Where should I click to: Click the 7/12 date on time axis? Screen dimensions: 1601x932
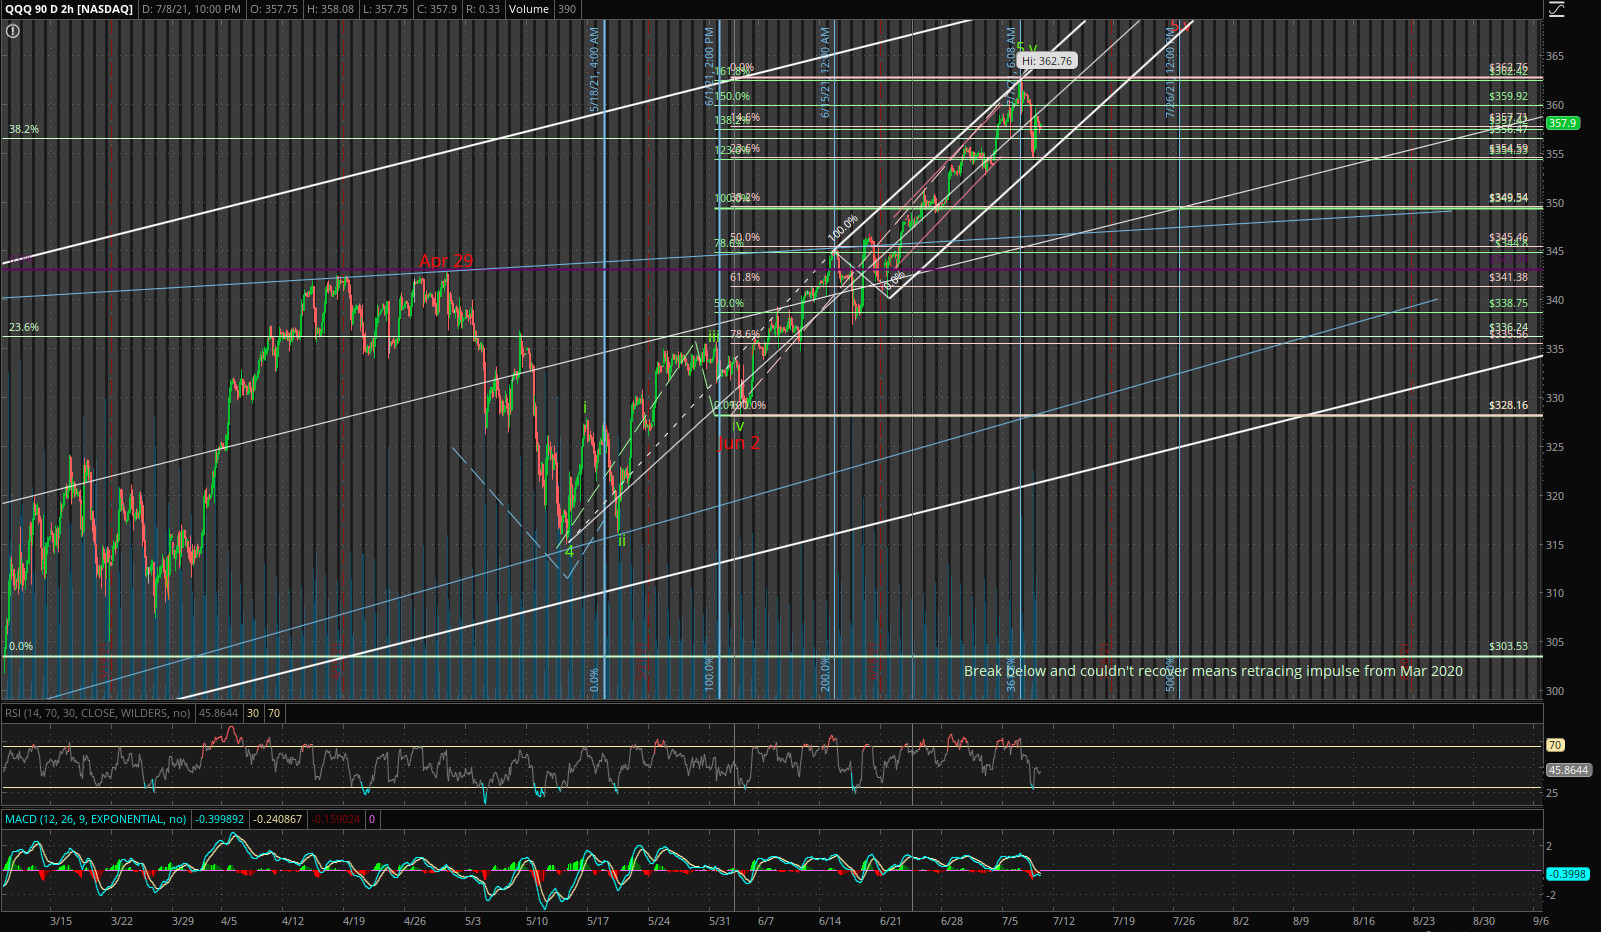tap(1064, 921)
